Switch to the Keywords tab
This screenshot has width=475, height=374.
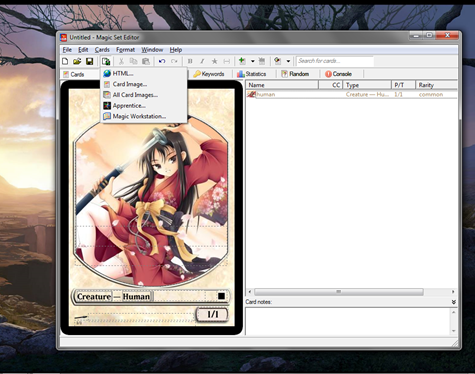click(x=209, y=74)
